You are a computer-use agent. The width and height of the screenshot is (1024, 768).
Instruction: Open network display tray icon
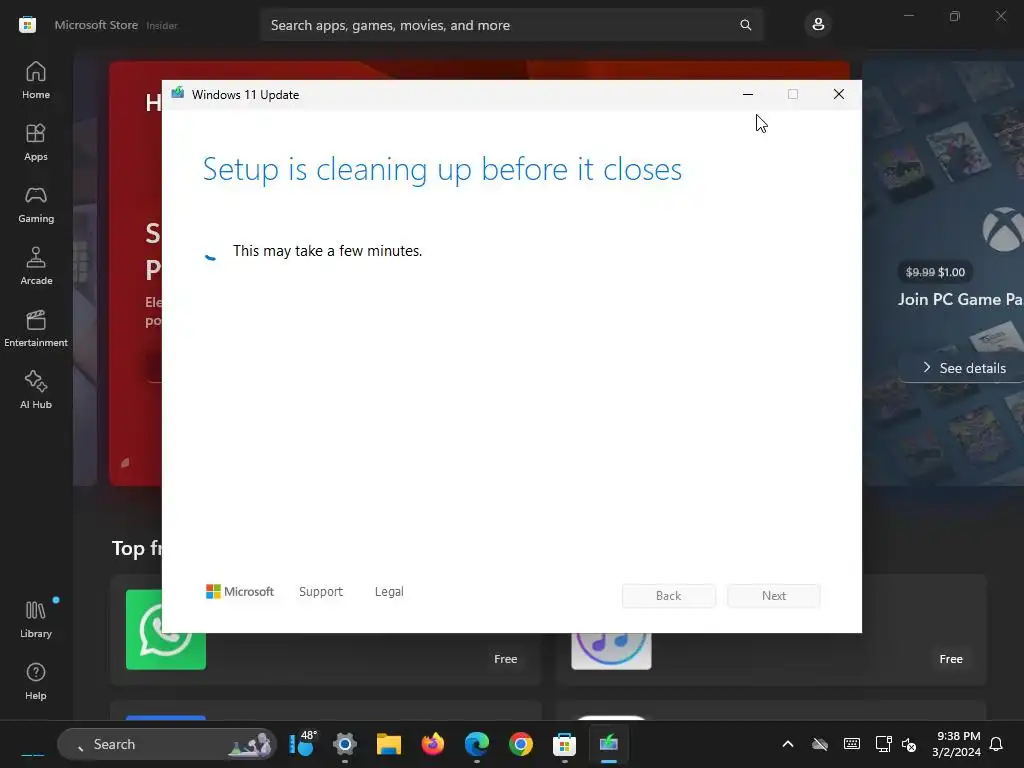(x=883, y=744)
